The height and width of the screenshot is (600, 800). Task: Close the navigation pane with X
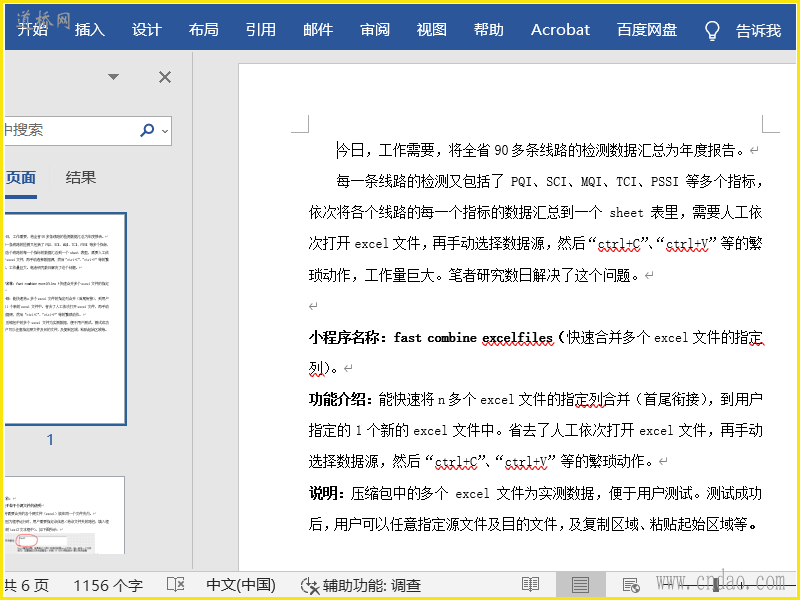[x=165, y=77]
